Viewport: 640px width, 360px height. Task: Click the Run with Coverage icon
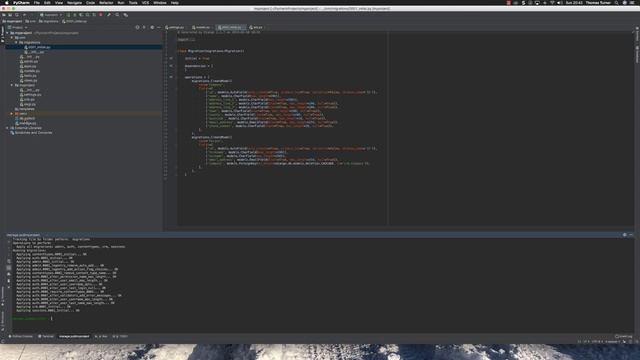coord(81,15)
